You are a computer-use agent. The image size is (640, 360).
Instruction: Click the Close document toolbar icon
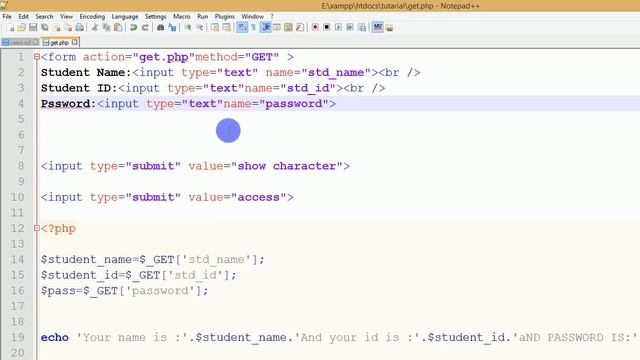click(57, 27)
